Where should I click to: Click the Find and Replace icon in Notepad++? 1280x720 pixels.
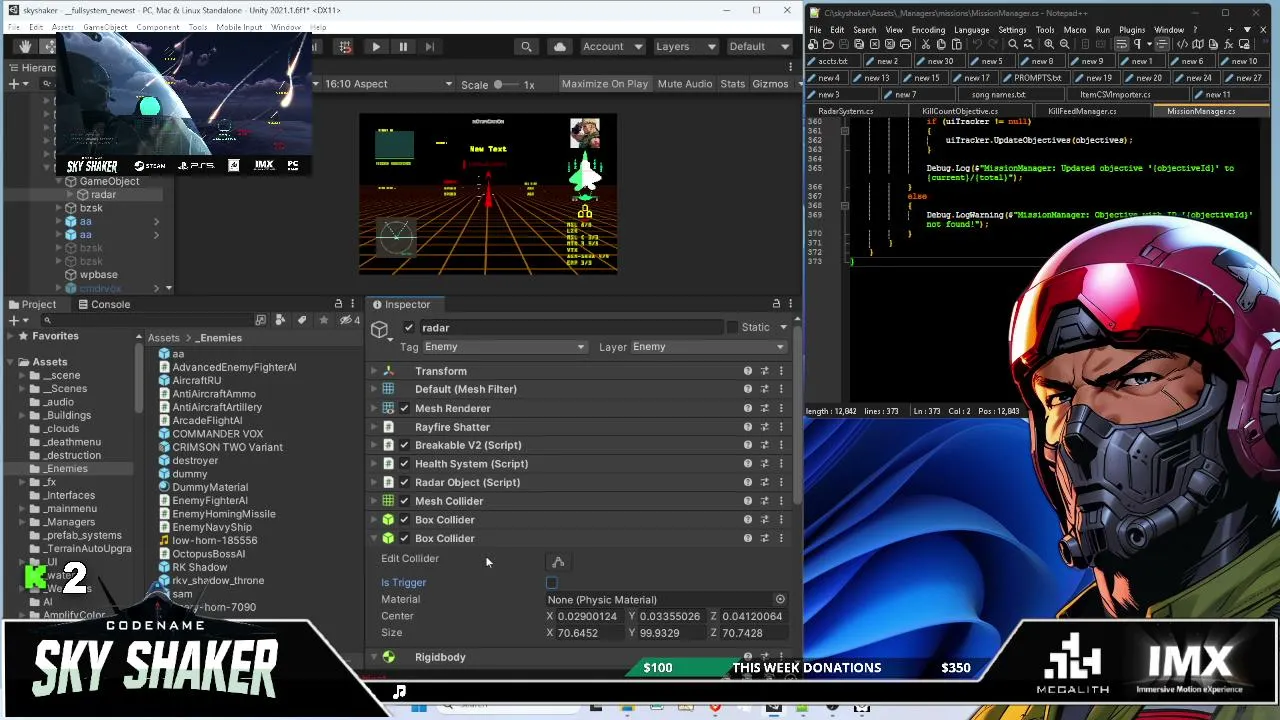click(x=1028, y=45)
